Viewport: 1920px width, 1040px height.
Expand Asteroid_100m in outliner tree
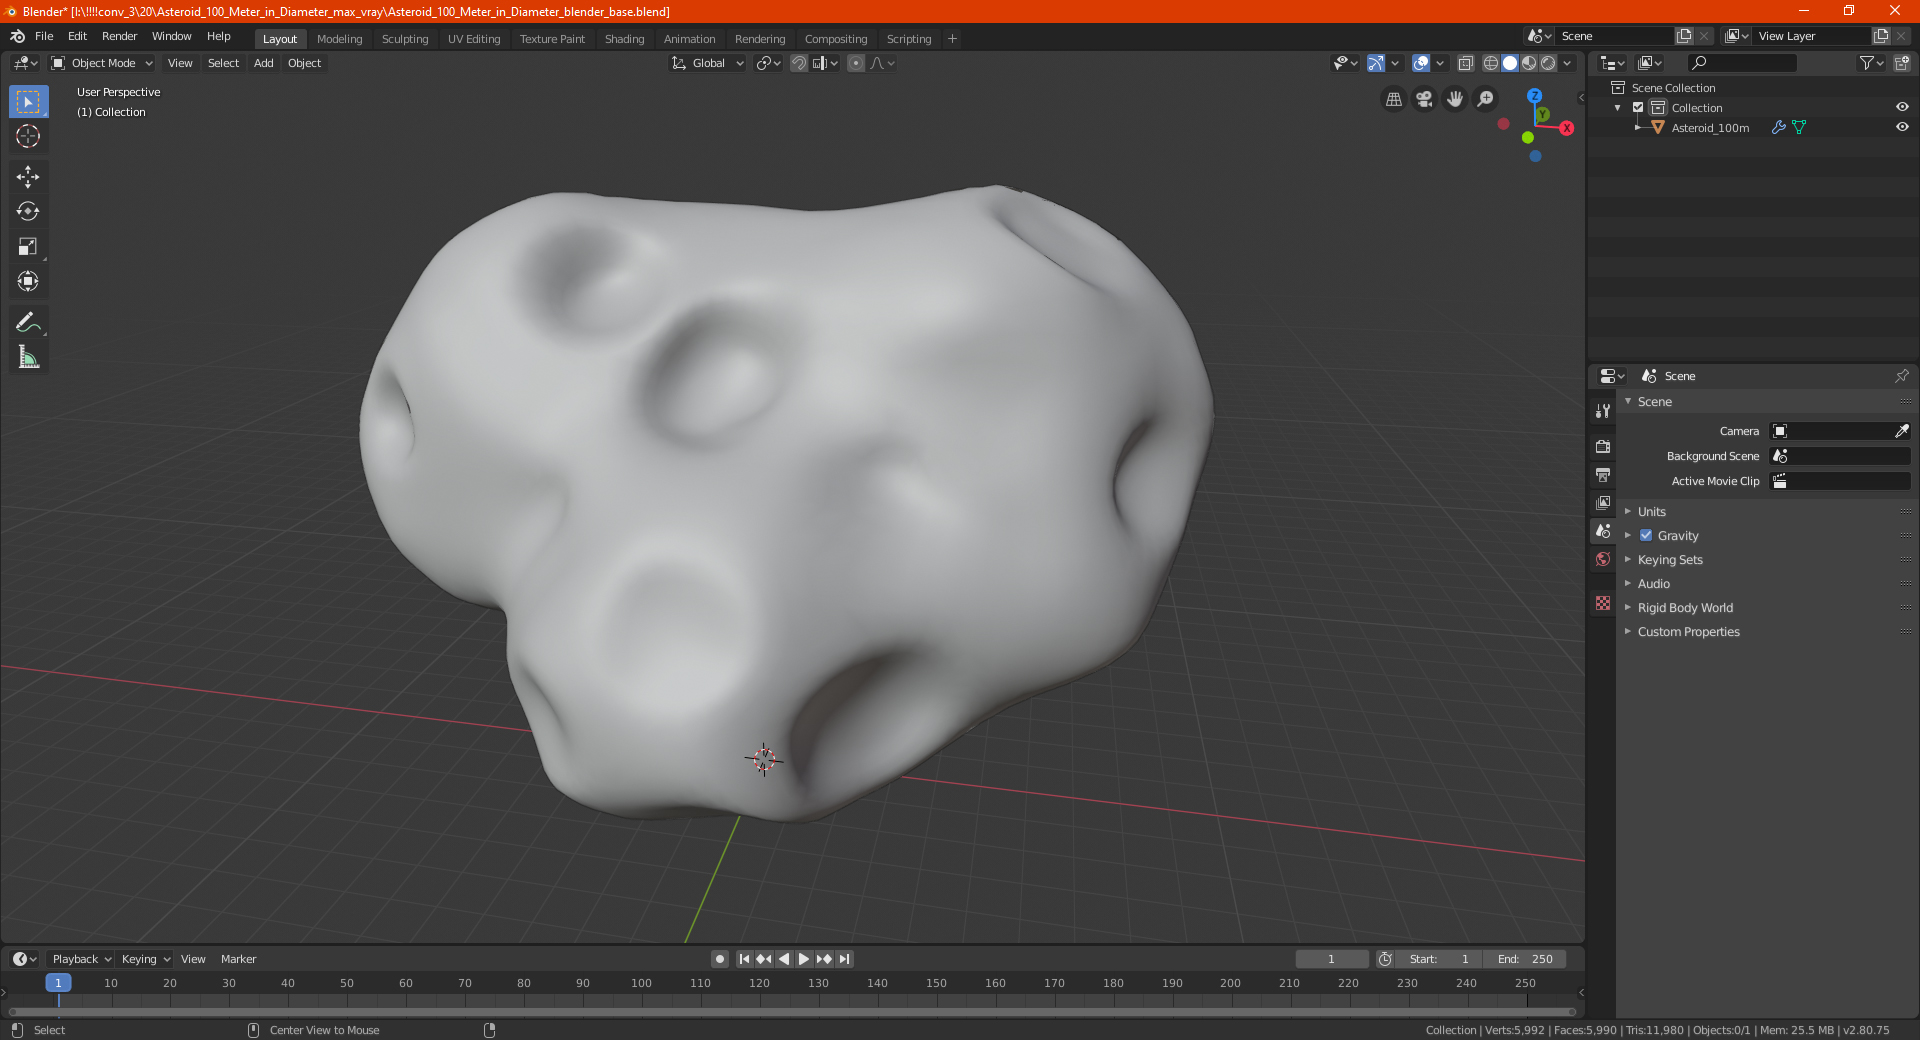point(1637,127)
